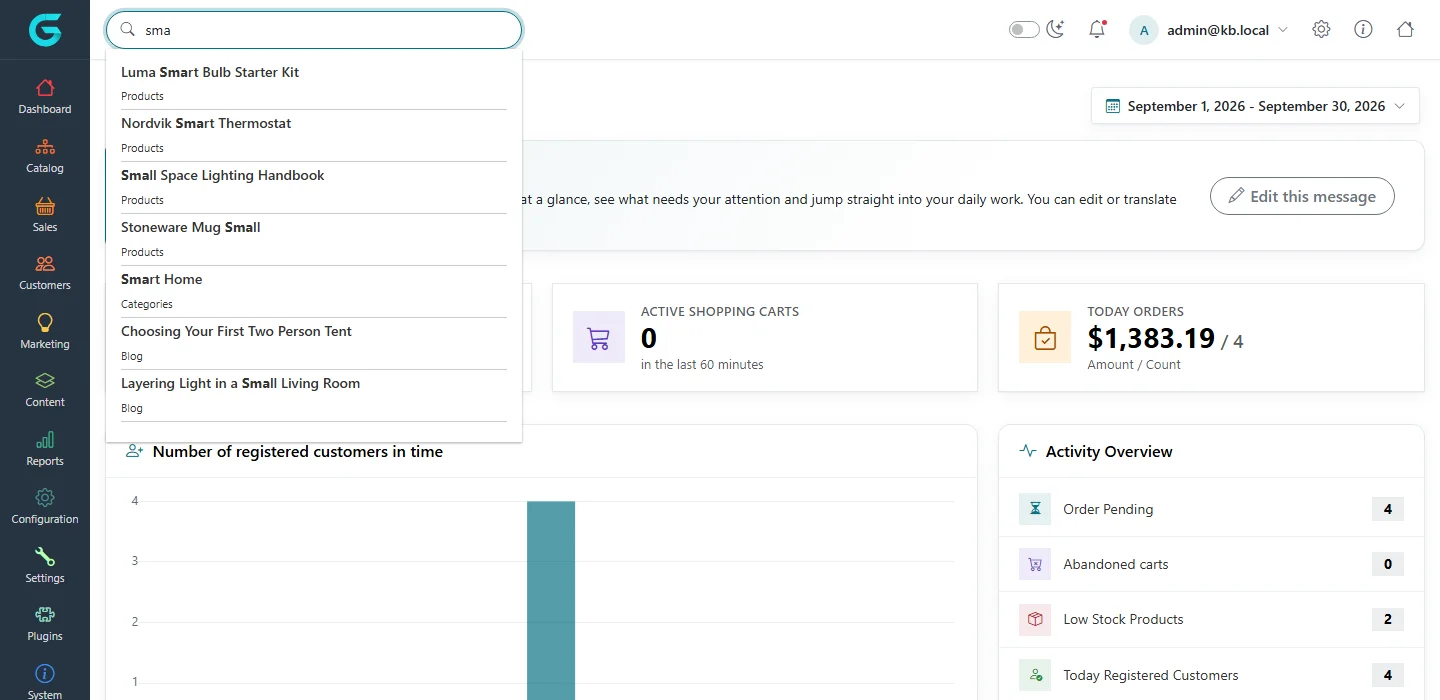Click the Low Stock Products box icon
This screenshot has width=1440, height=700.
1035,619
